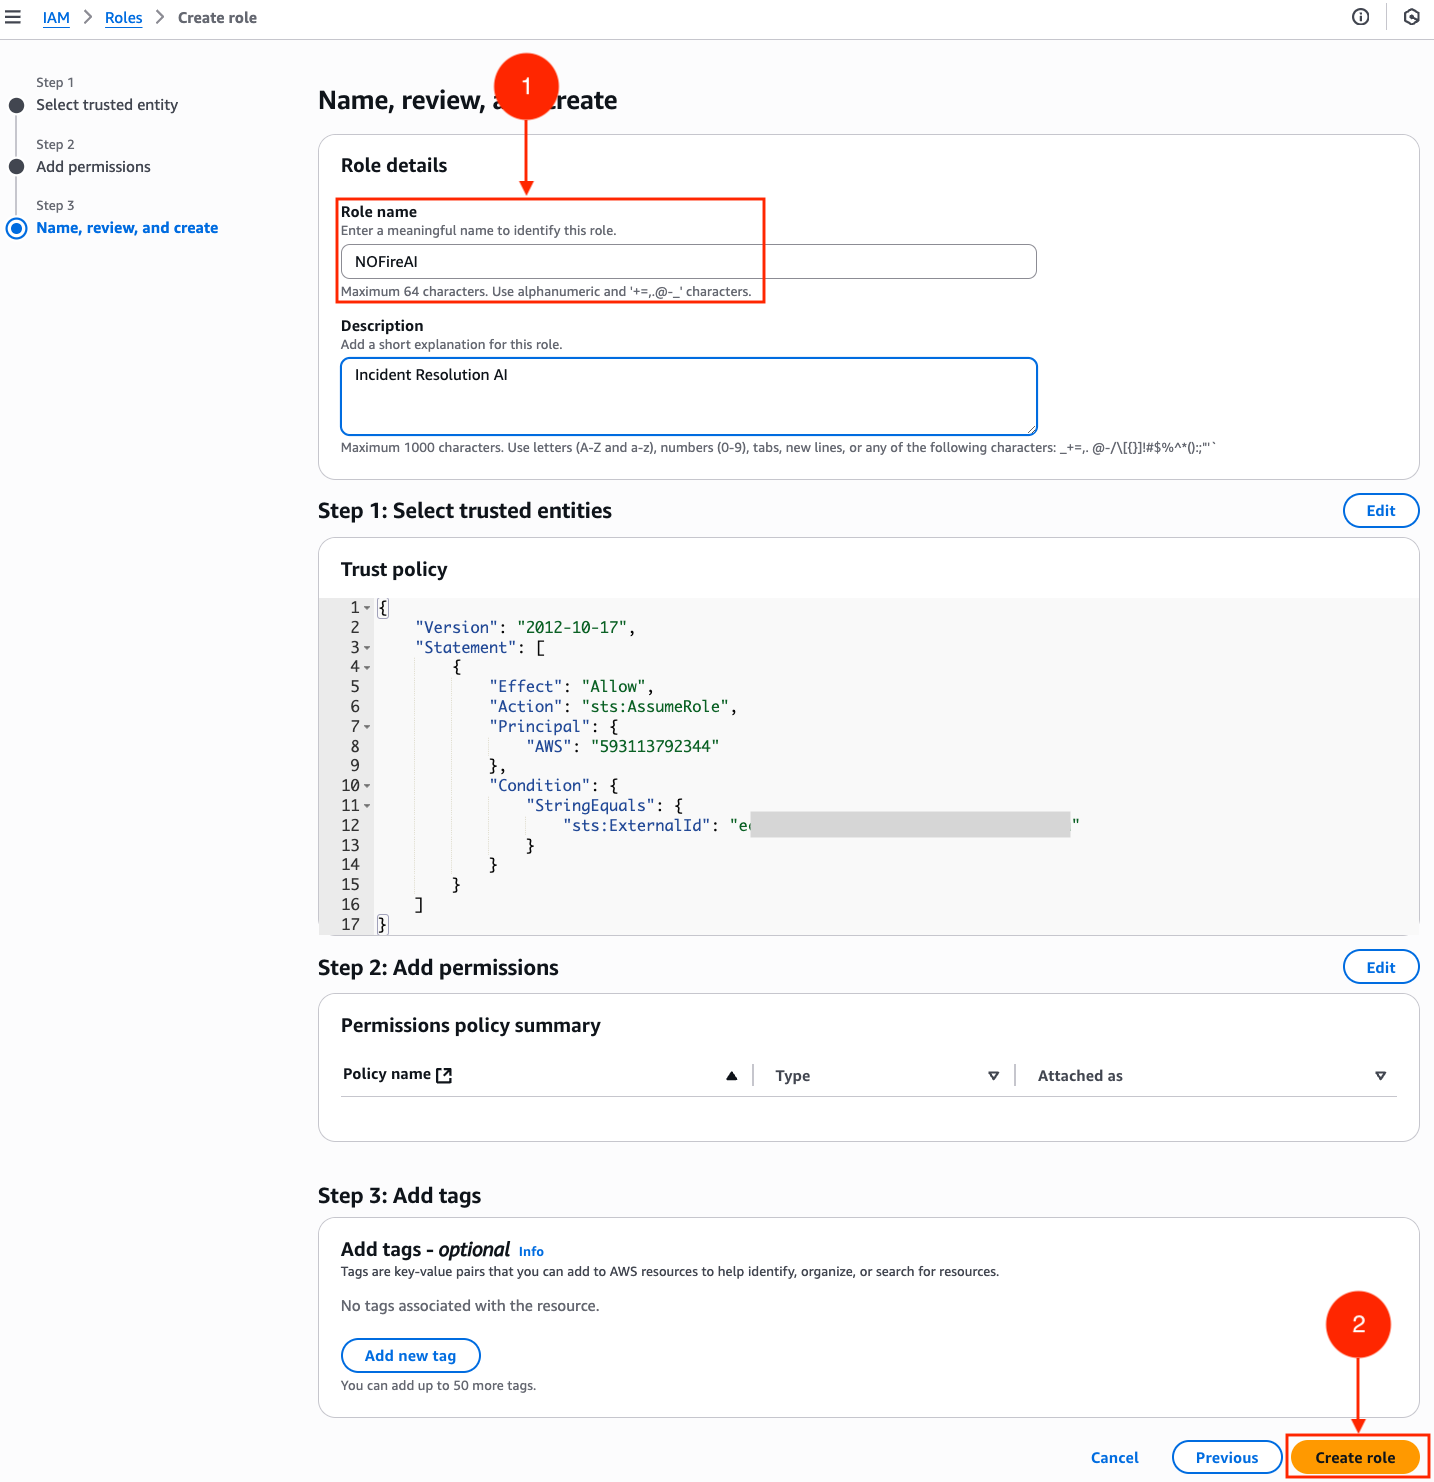Click the Create role button
Screen dimensions: 1434x1482
click(1356, 1457)
